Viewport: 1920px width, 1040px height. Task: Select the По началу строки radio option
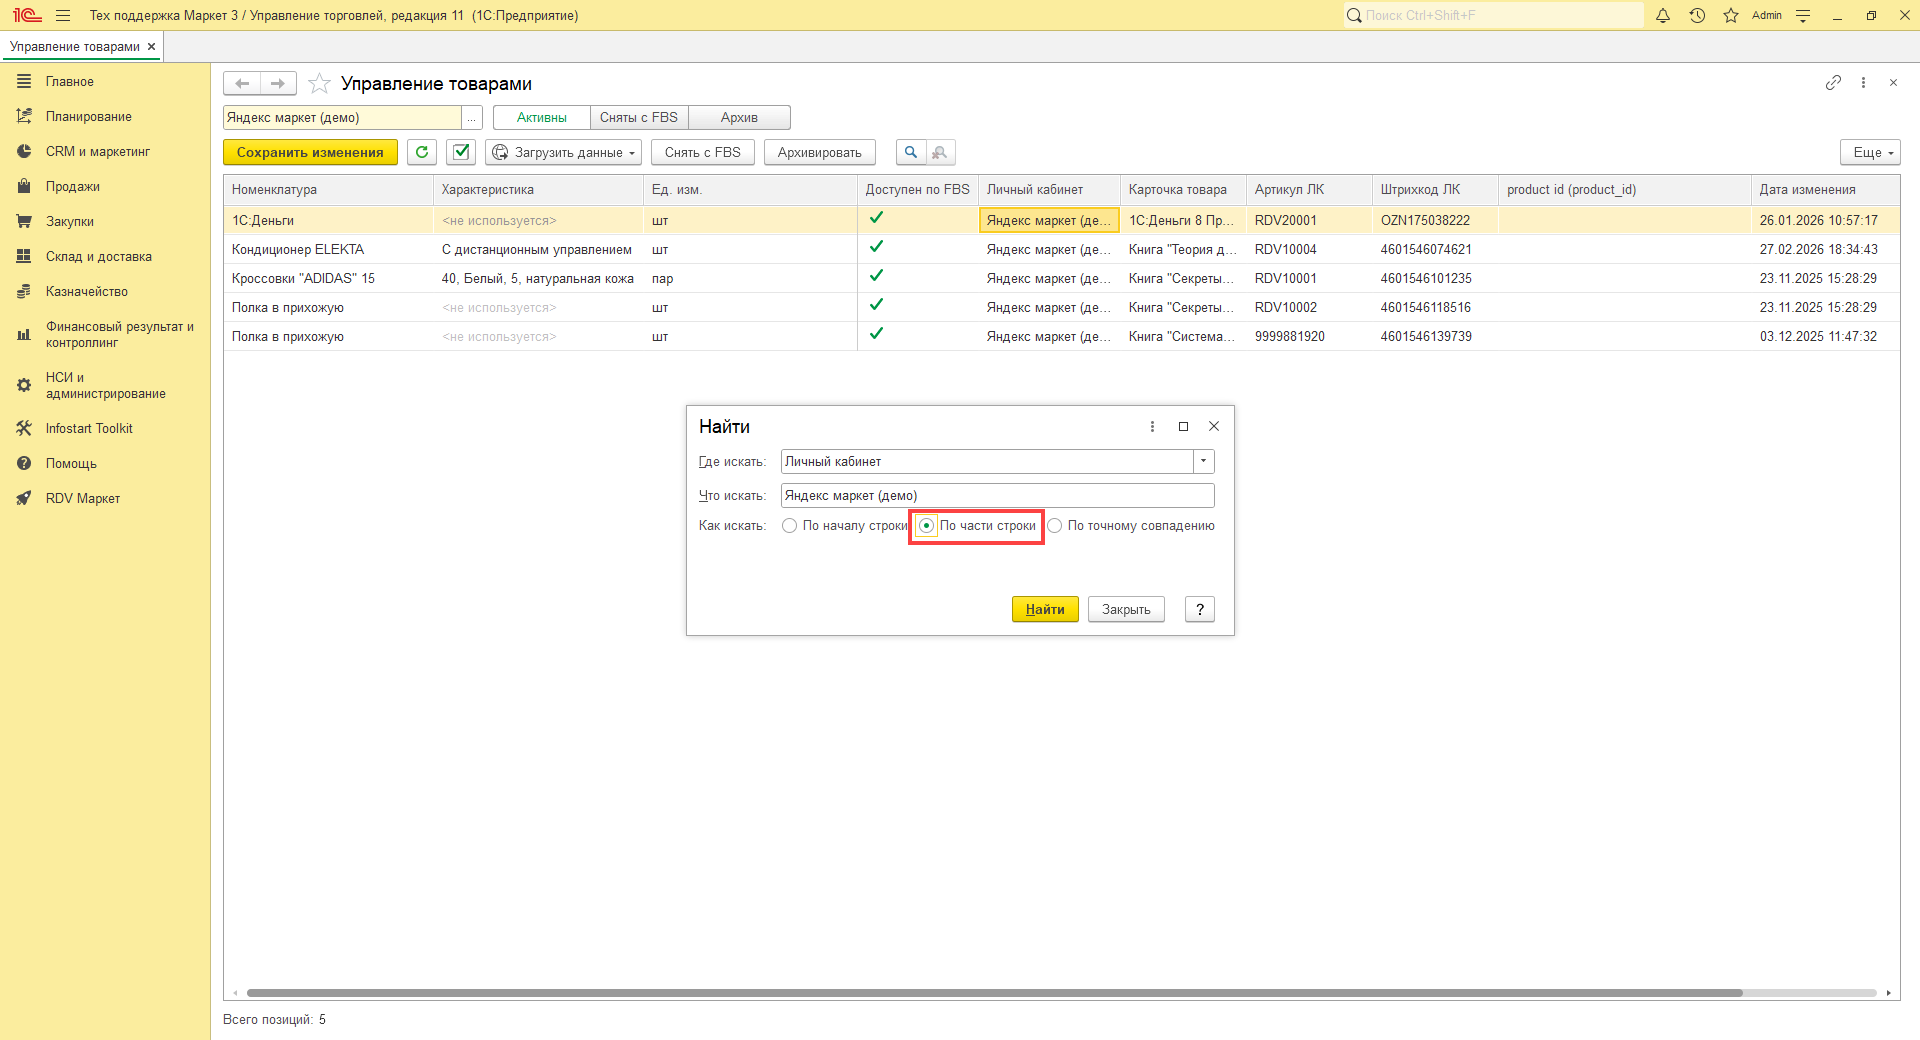pos(790,526)
